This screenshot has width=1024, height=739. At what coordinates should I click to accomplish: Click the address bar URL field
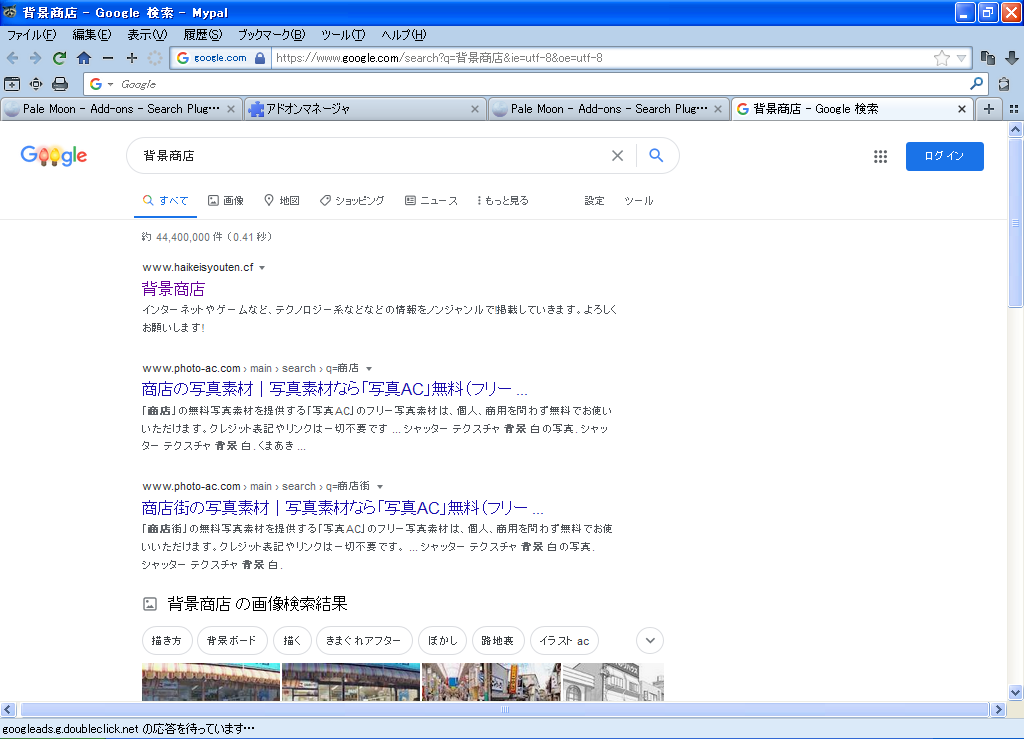[601, 58]
